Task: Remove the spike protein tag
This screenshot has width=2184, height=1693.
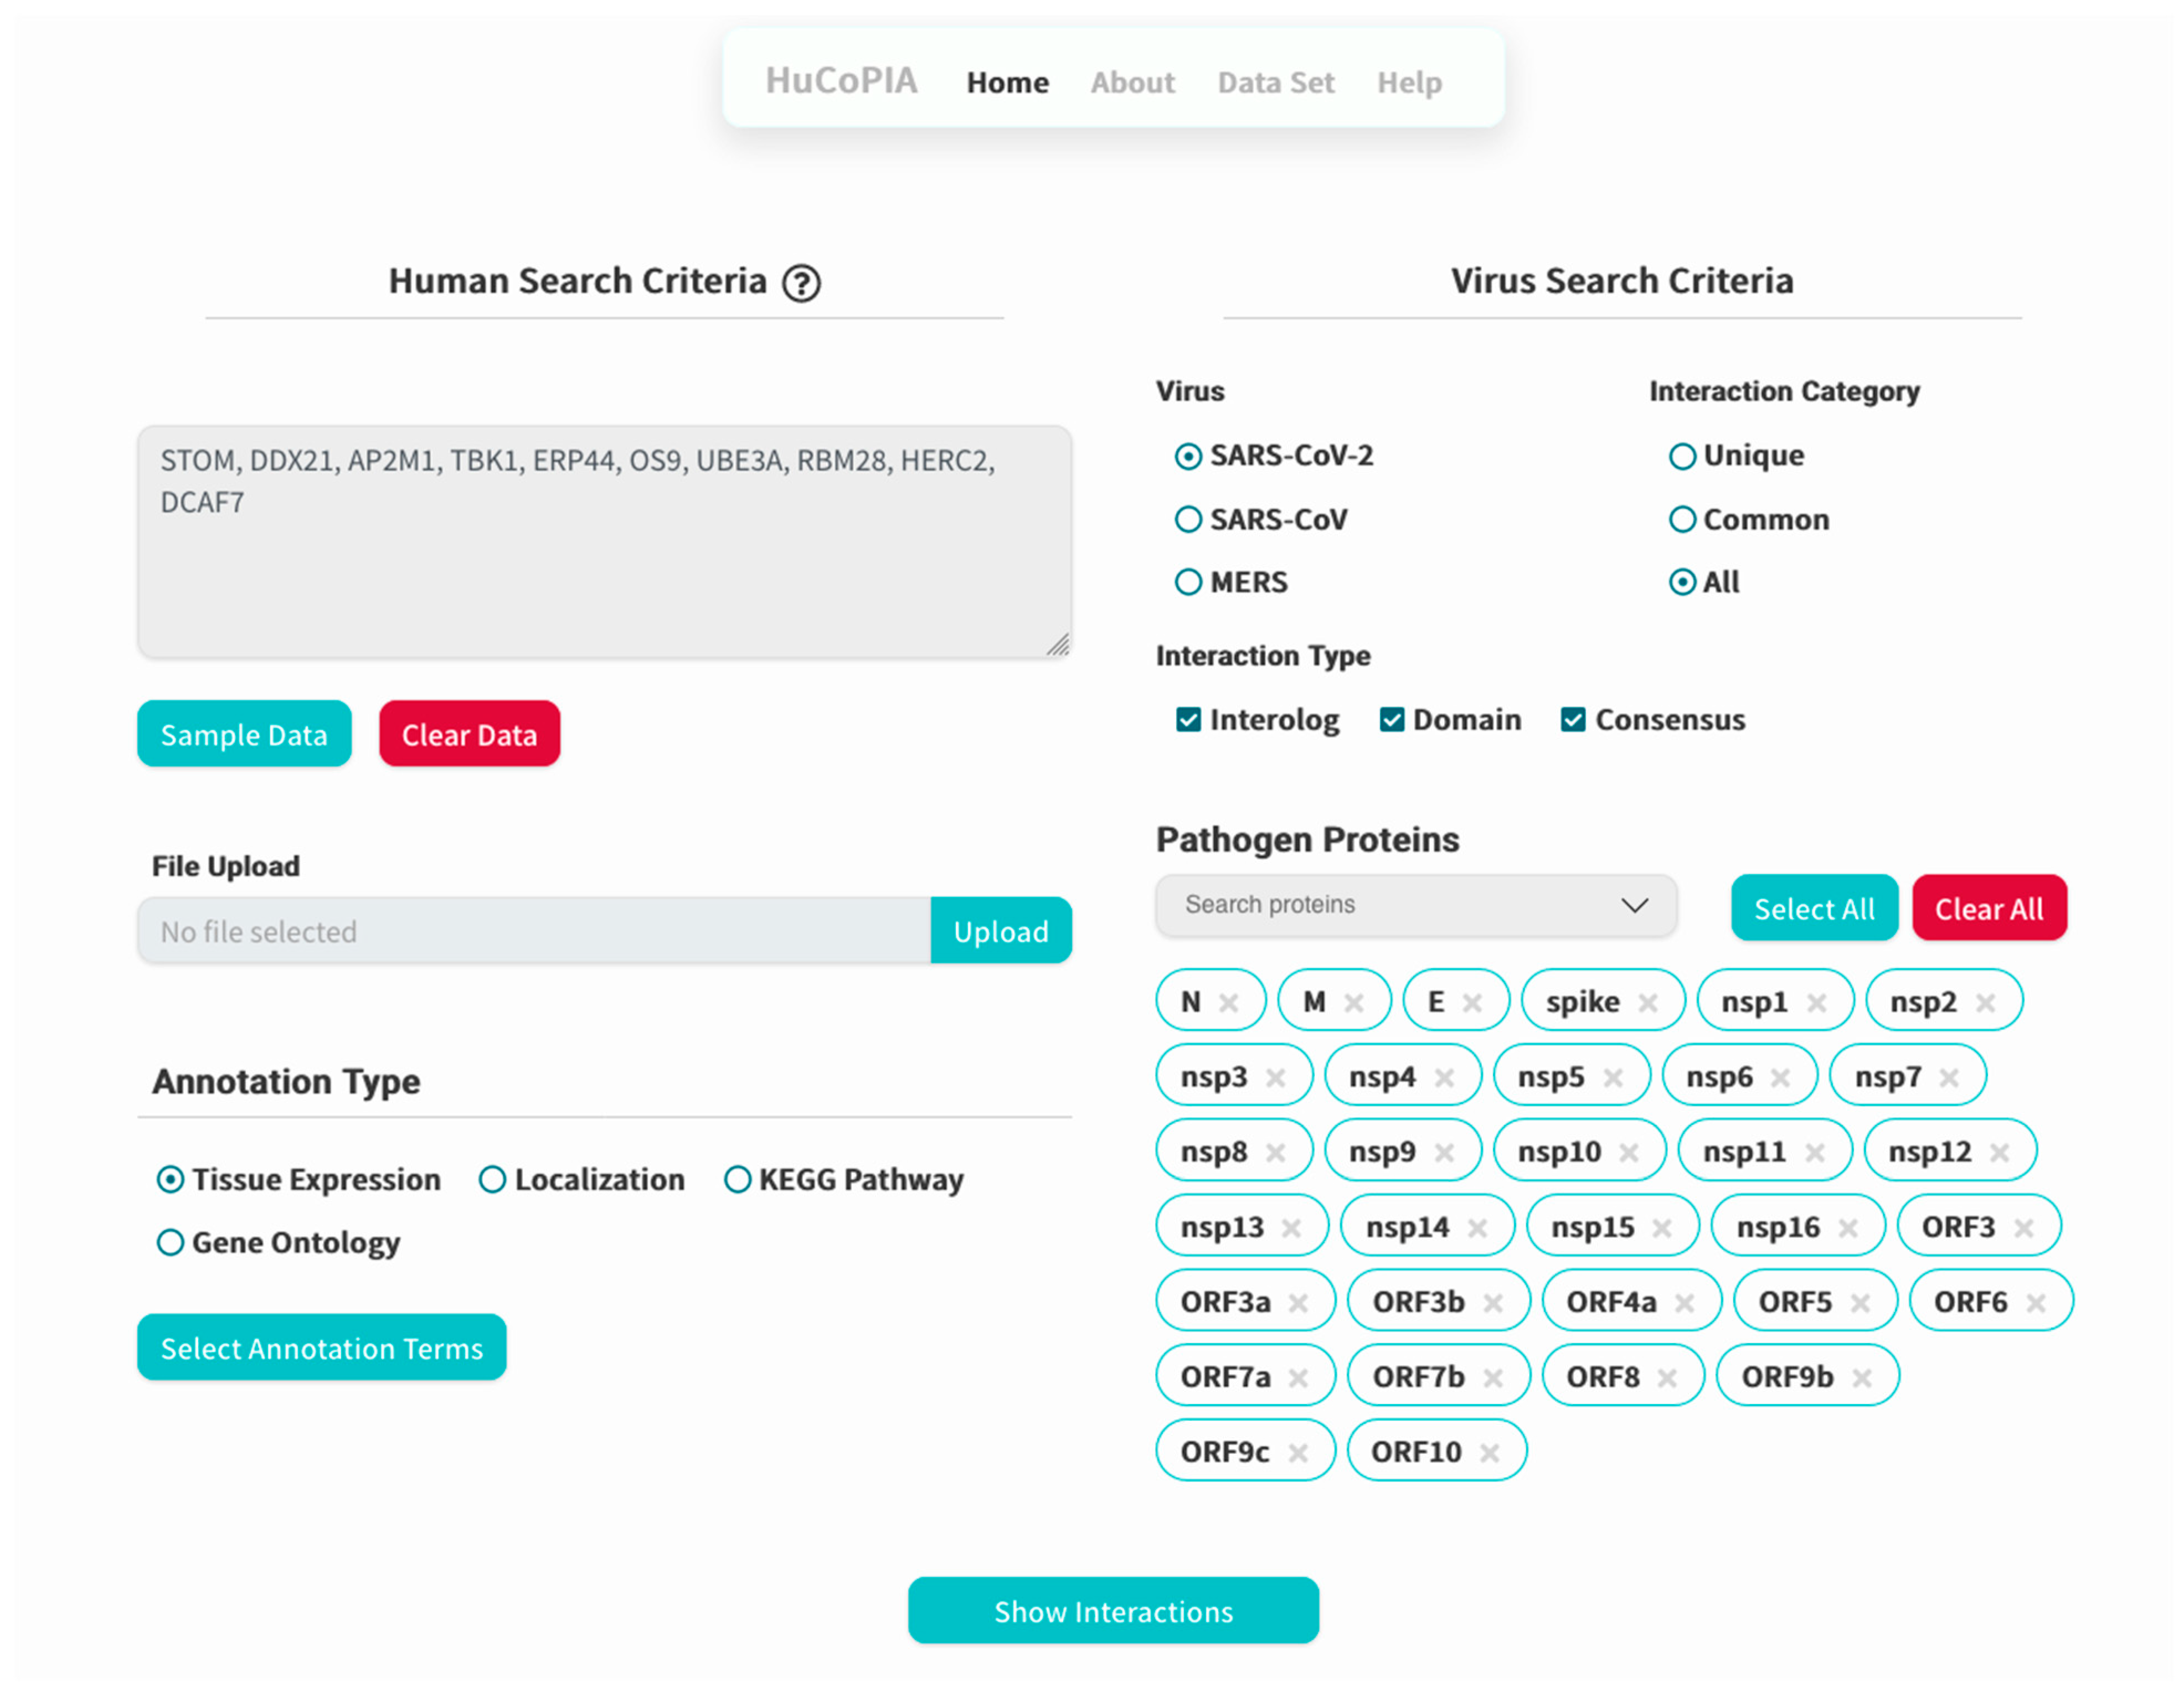Action: click(x=1648, y=1002)
